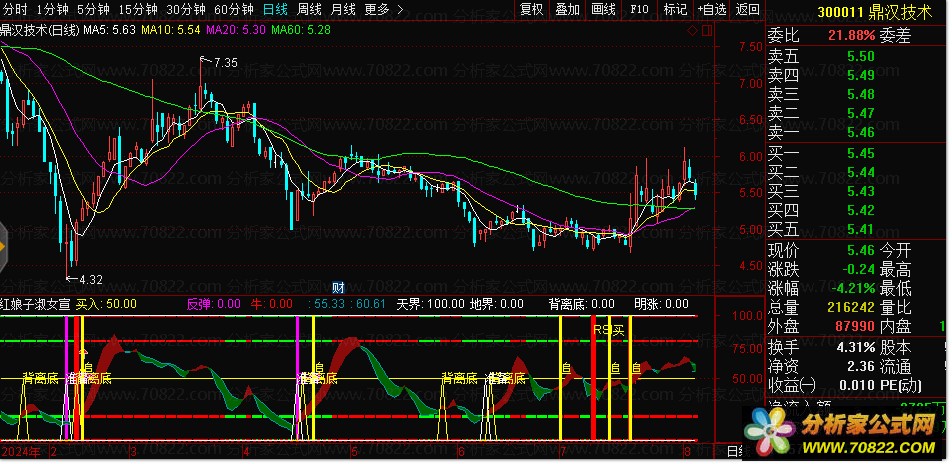The width and height of the screenshot is (952, 464).
Task: Click the 卖一 5.46 order row
Action: (856, 132)
